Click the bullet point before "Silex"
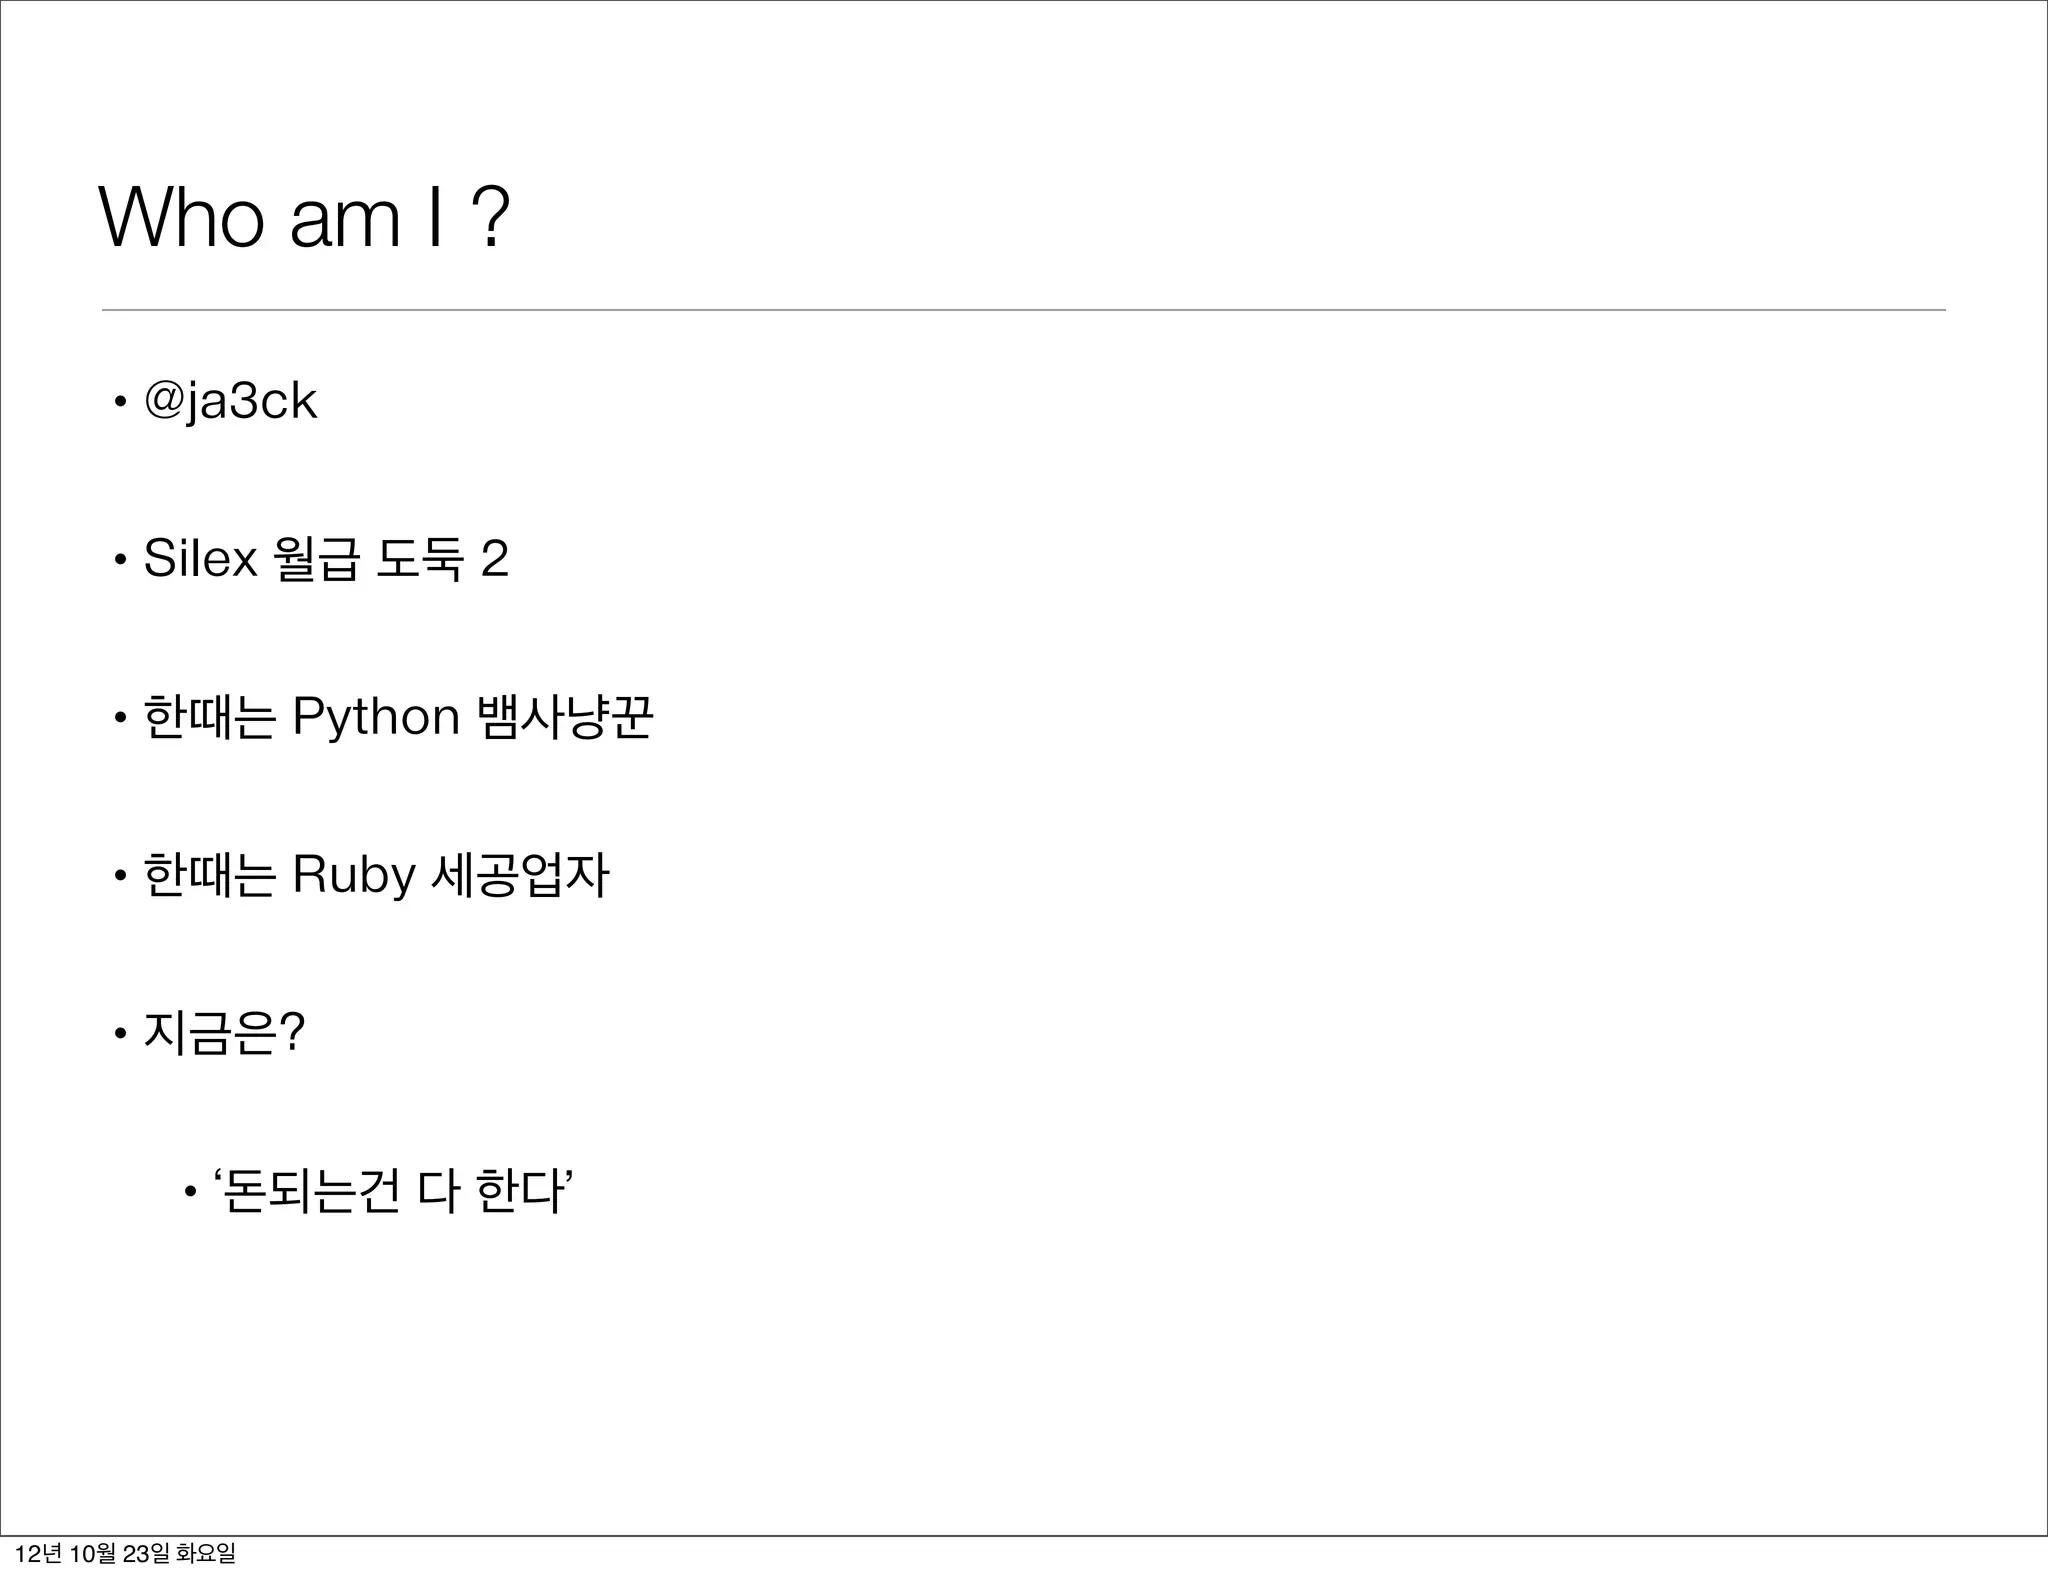 coord(120,561)
